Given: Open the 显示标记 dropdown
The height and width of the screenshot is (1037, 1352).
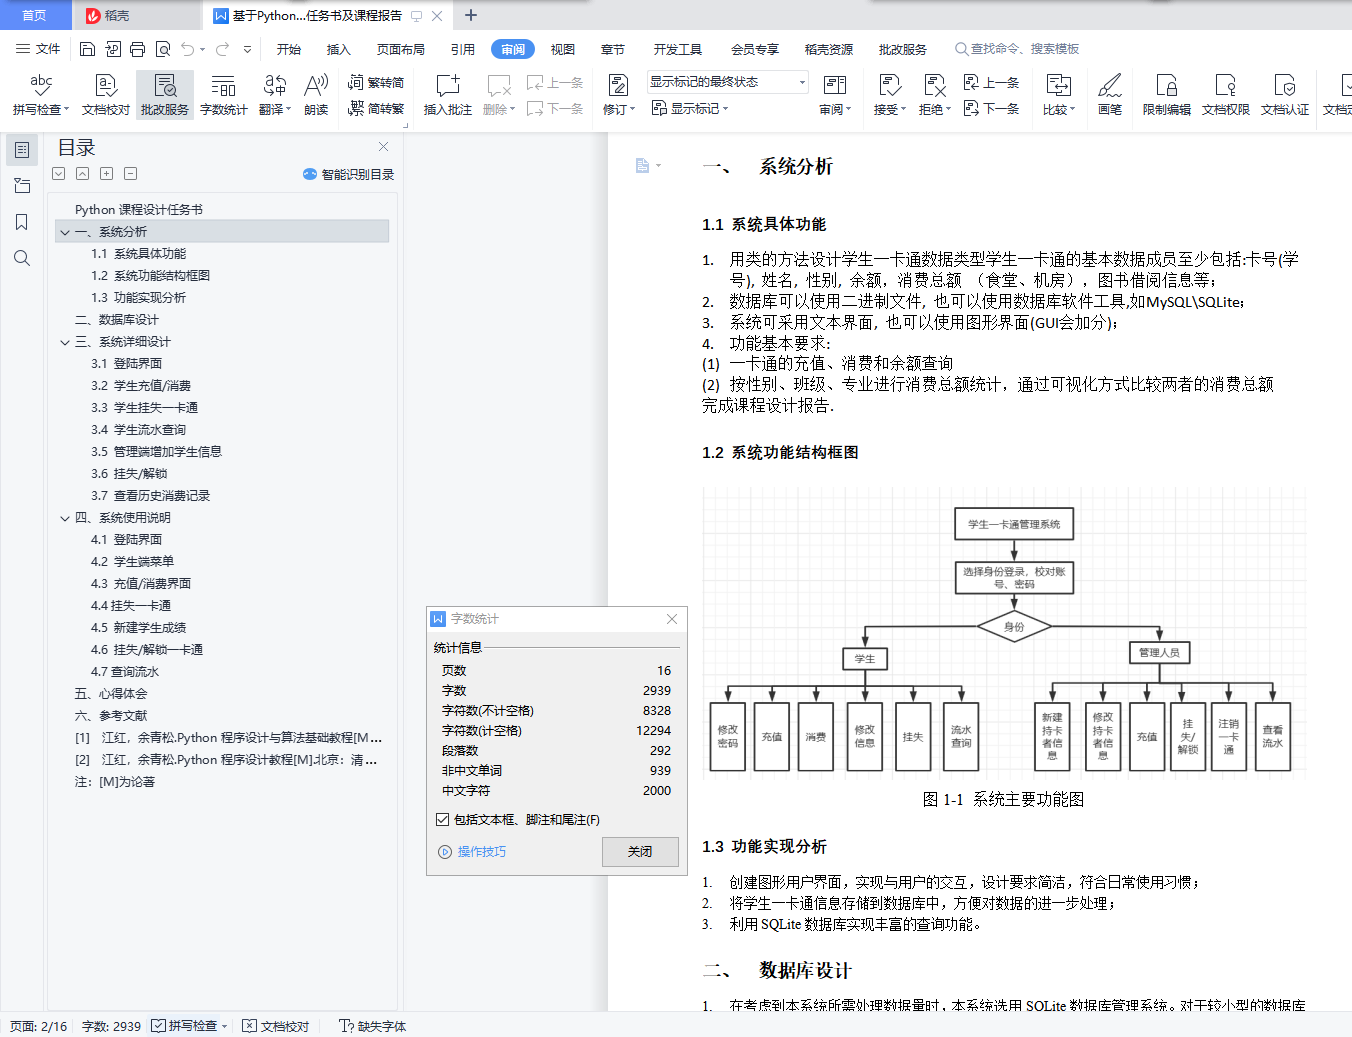Looking at the screenshot, I should click(x=725, y=109).
